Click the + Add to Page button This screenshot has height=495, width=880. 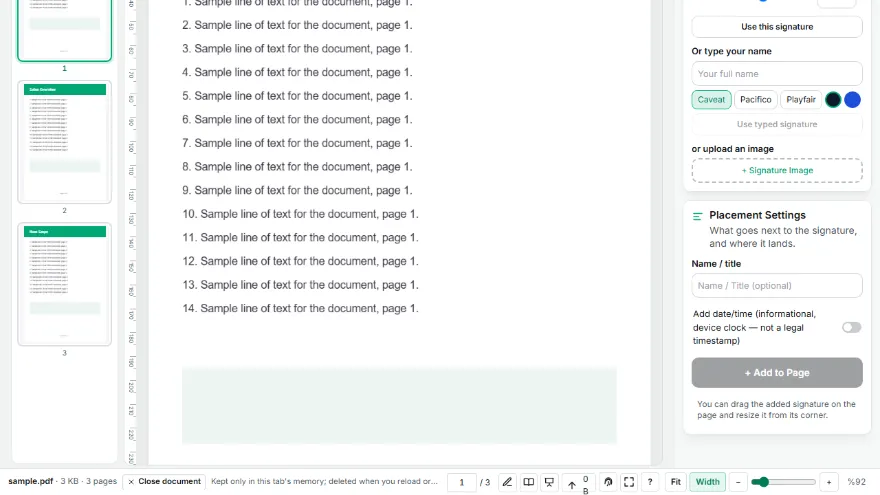(777, 373)
